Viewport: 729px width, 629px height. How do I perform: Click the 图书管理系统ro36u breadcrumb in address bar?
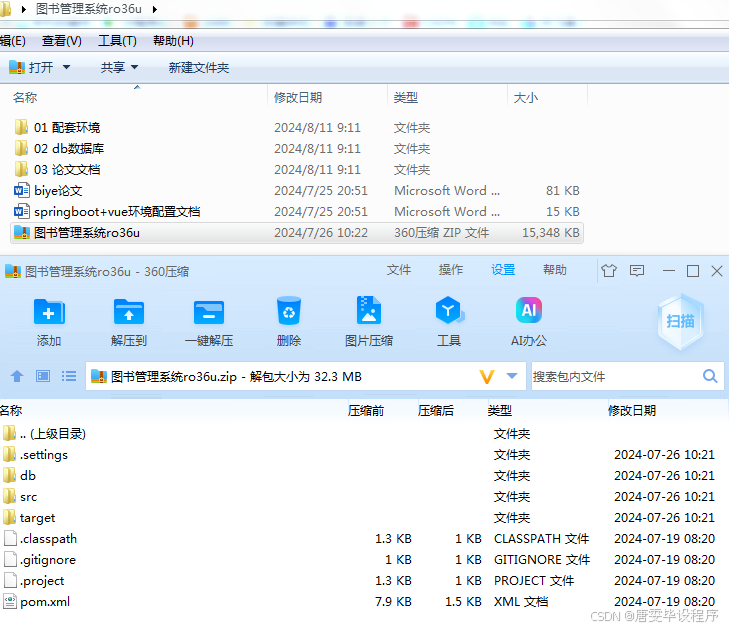pyautogui.click(x=89, y=9)
